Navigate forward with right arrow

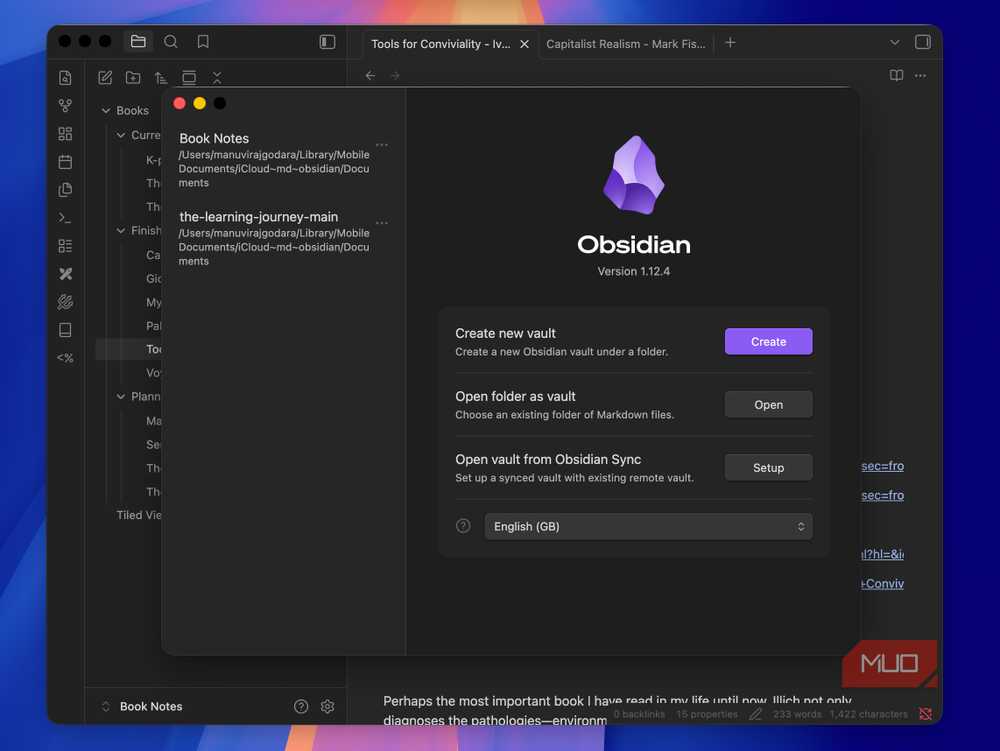pyautogui.click(x=395, y=75)
